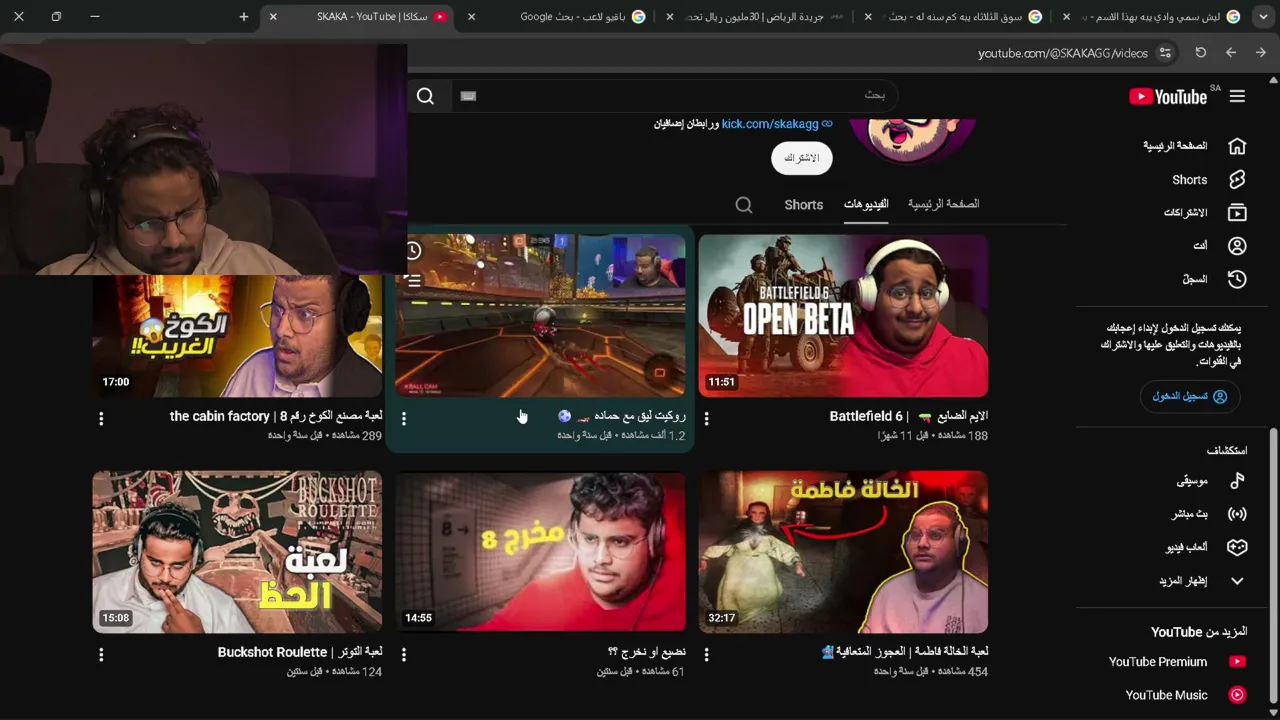Click the page vertical scrollbar
Image resolution: width=1280 pixels, height=720 pixels.
1273,565
